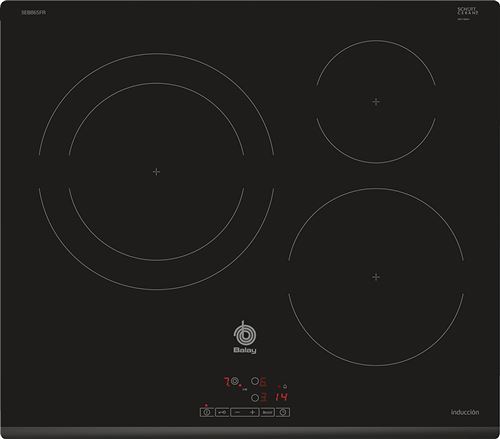Select the front right zone key
The width and height of the screenshot is (500, 439).
(x=255, y=397)
